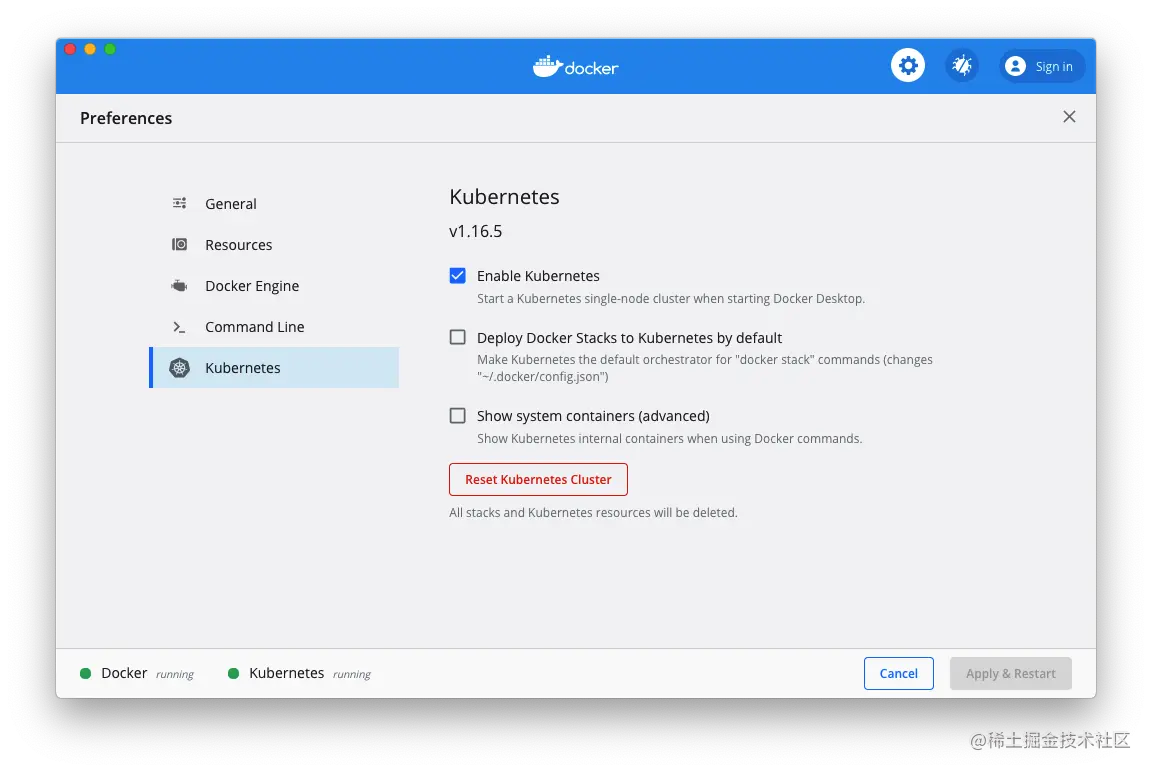Check Show system containers (advanced)
This screenshot has height=772, width=1152.
[458, 416]
